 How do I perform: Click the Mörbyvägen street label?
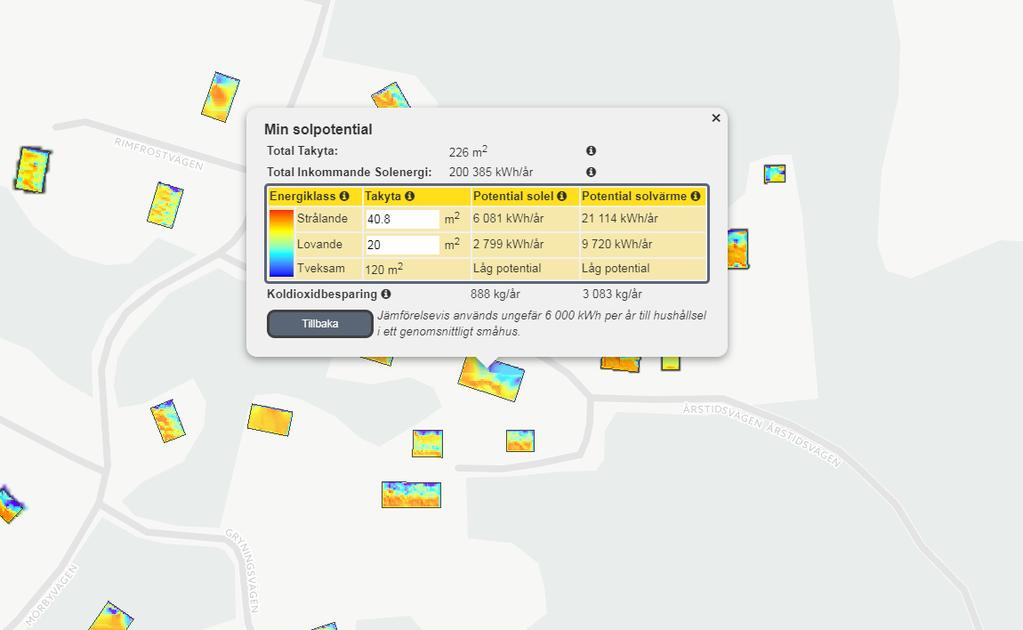coord(52,595)
